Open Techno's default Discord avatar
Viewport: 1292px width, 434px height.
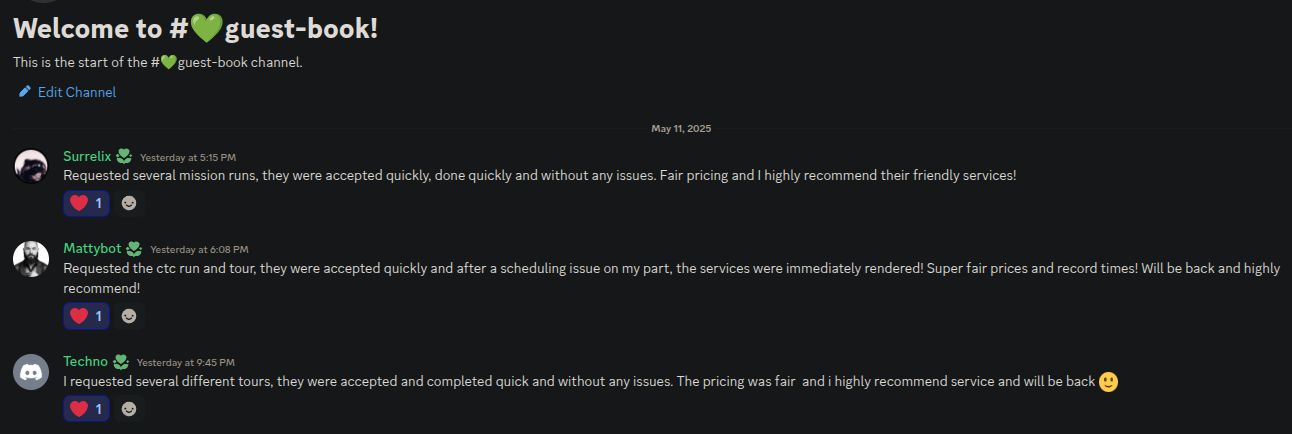click(31, 371)
